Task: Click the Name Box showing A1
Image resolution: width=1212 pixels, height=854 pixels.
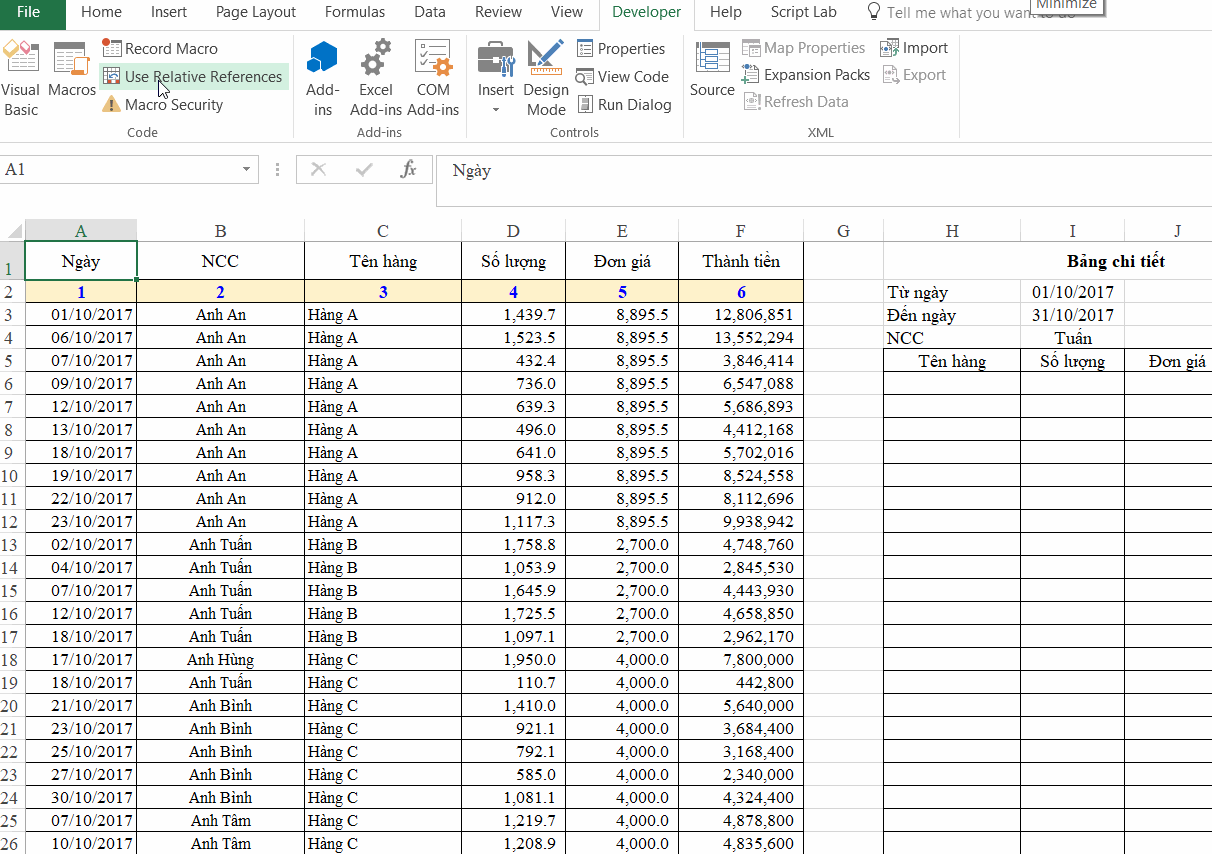Action: (x=120, y=170)
